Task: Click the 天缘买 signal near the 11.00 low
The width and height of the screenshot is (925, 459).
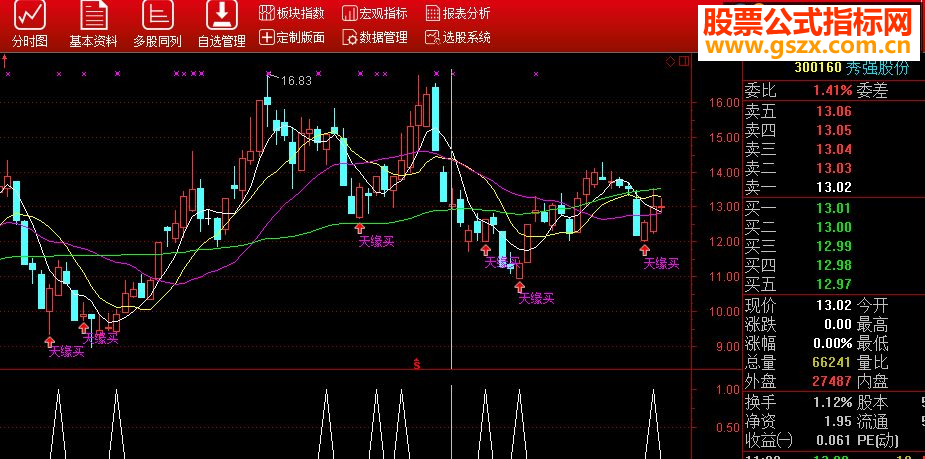Action: click(x=536, y=299)
